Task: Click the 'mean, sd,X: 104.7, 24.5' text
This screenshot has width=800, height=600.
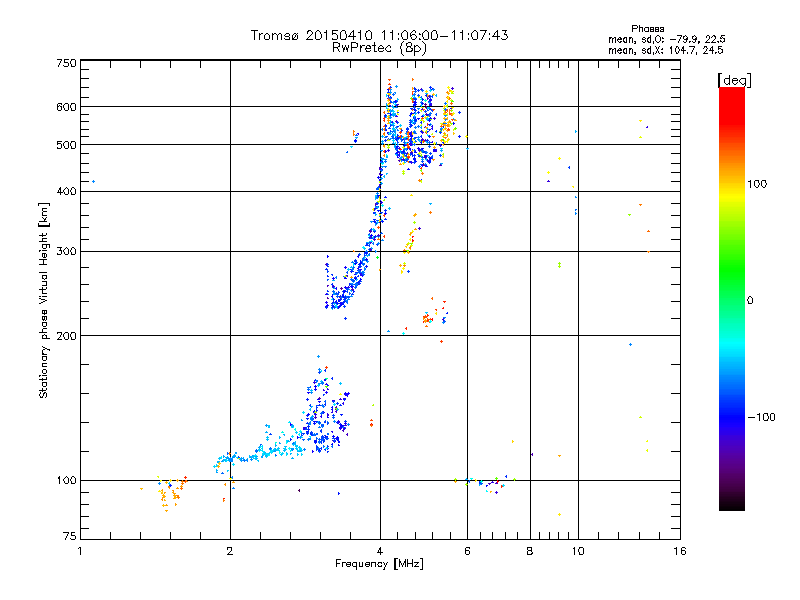Action: (665, 50)
